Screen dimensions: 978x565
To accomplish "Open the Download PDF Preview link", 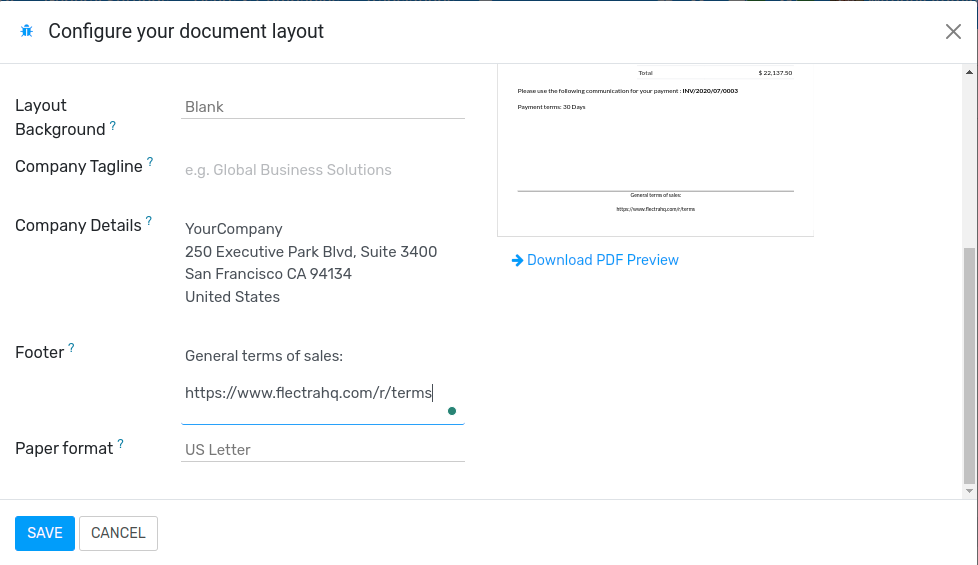I will pyautogui.click(x=602, y=260).
